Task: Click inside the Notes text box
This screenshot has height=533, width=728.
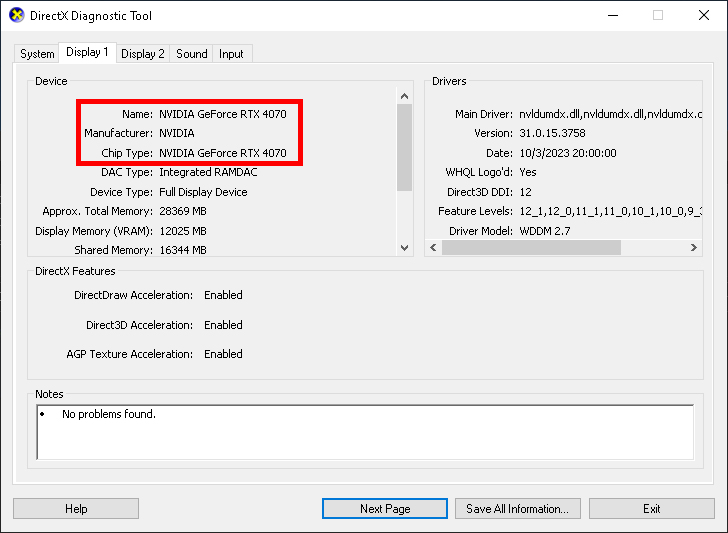Action: (365, 432)
